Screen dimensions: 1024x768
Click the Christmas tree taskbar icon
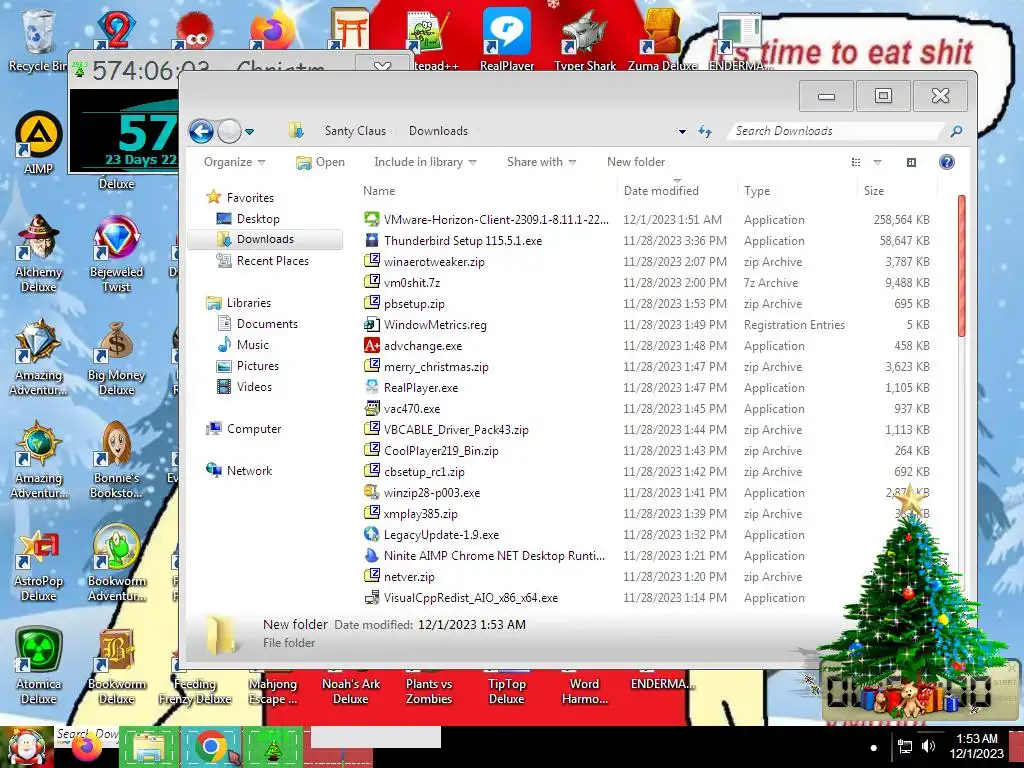pos(272,746)
